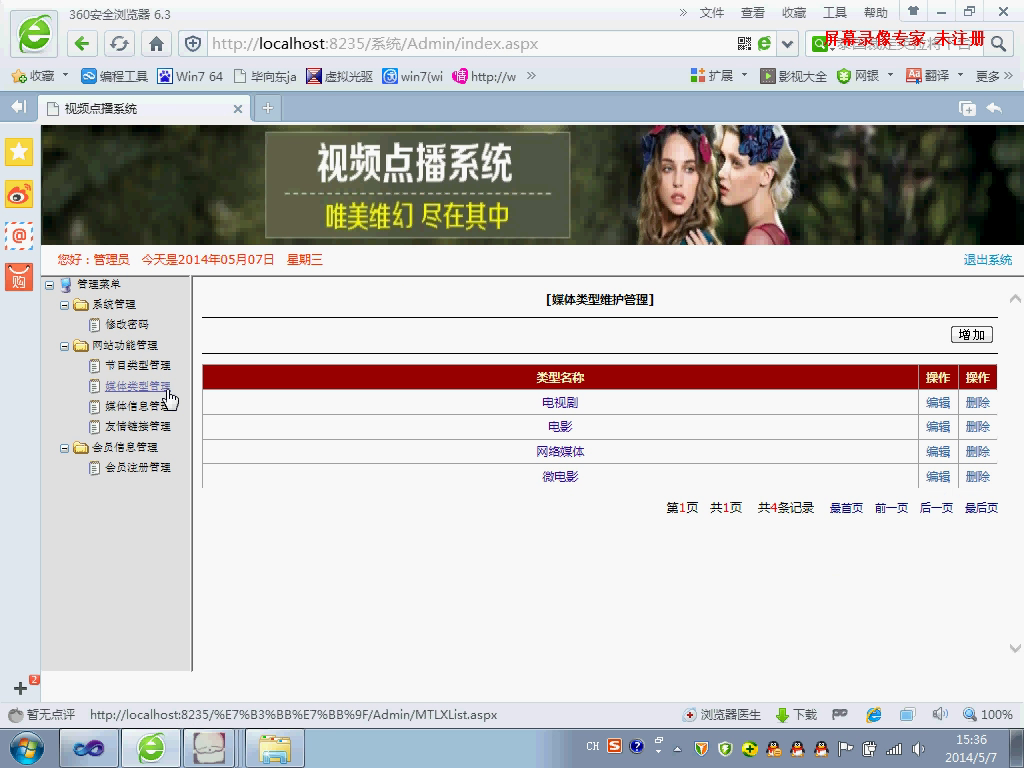Open the 文件 menu
This screenshot has width=1024, height=768.
712,12
